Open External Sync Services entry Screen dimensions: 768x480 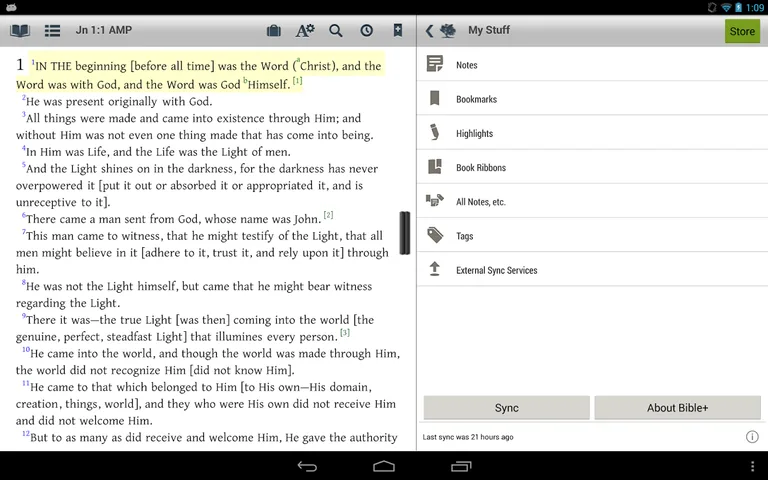tap(592, 270)
